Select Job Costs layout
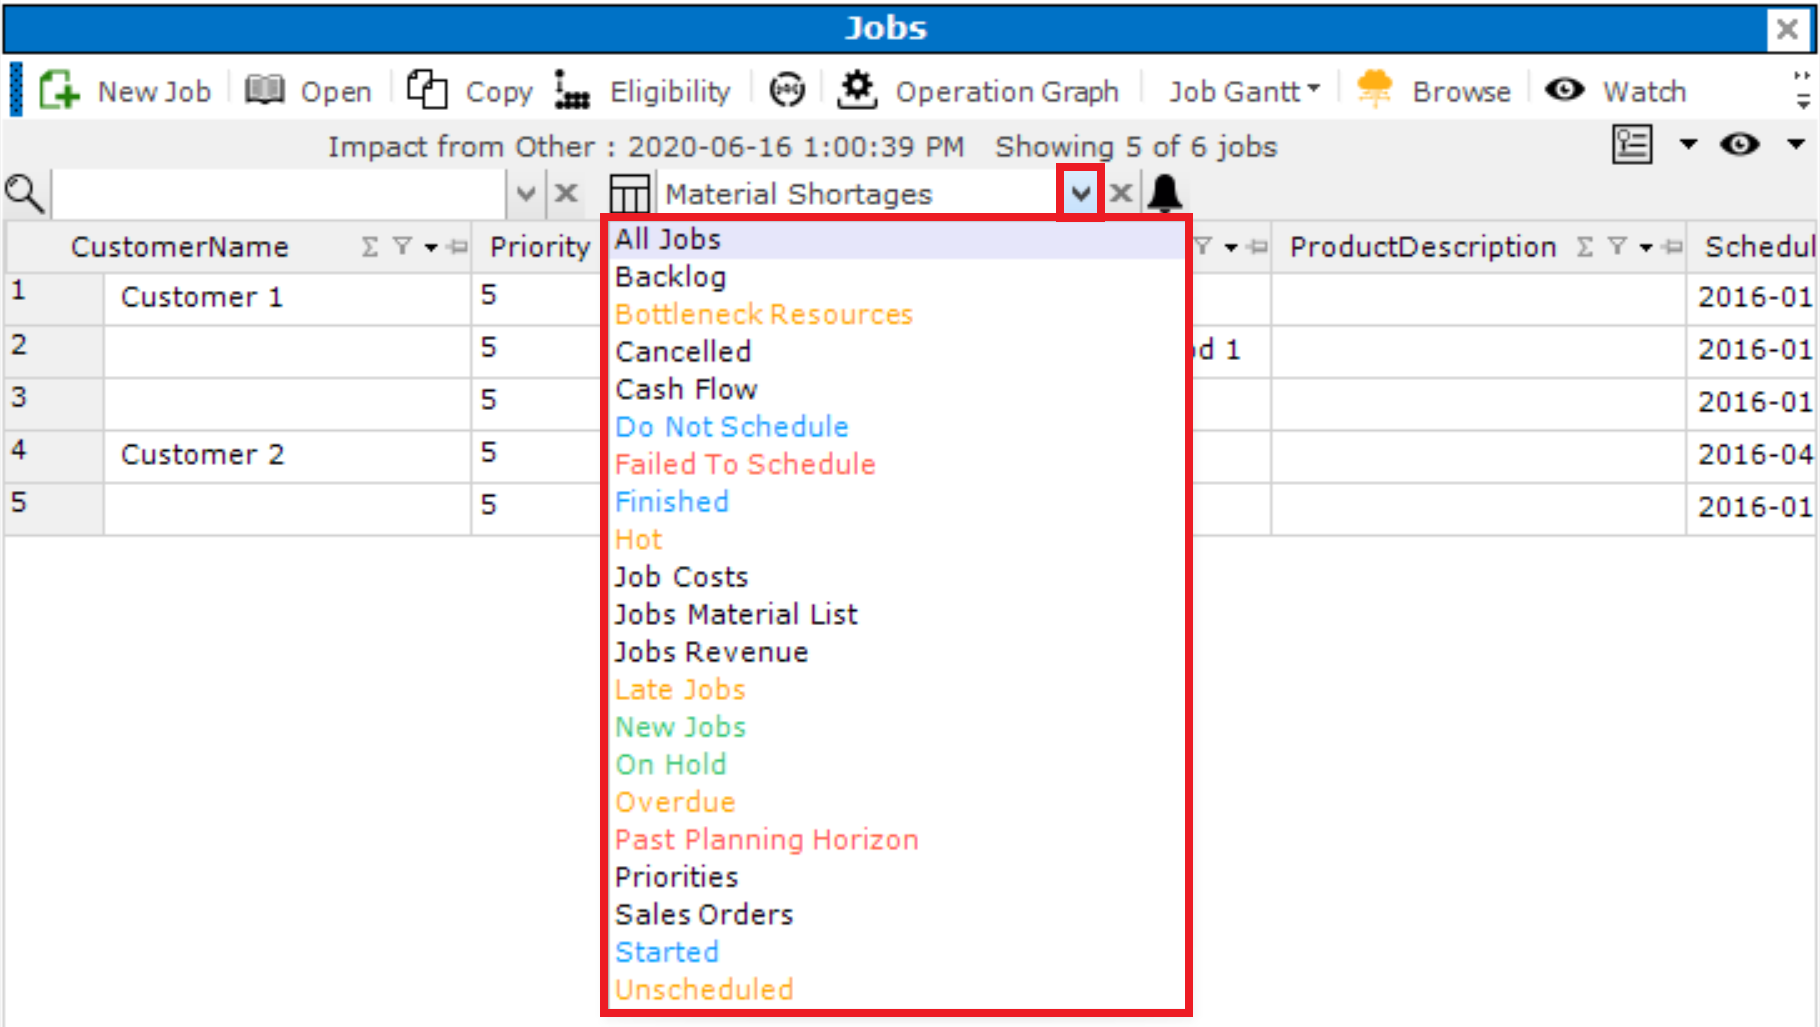Image resolution: width=1820 pixels, height=1027 pixels. coord(897,577)
